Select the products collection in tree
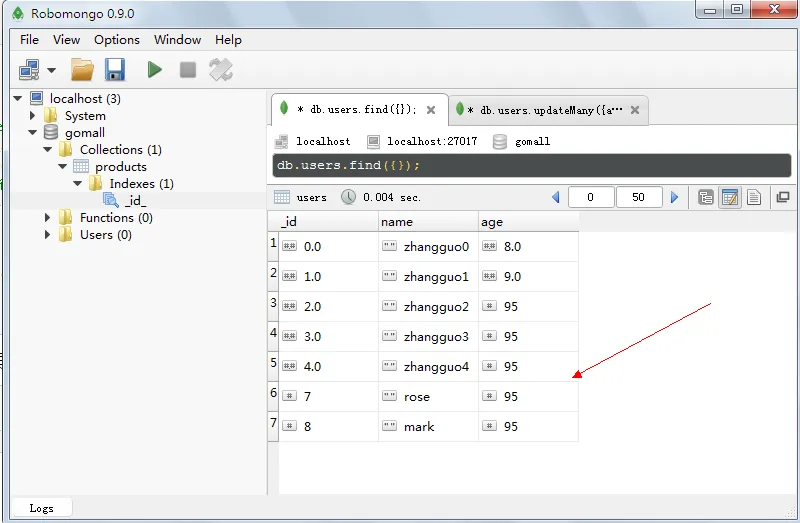This screenshot has height=523, width=800. tap(120, 166)
